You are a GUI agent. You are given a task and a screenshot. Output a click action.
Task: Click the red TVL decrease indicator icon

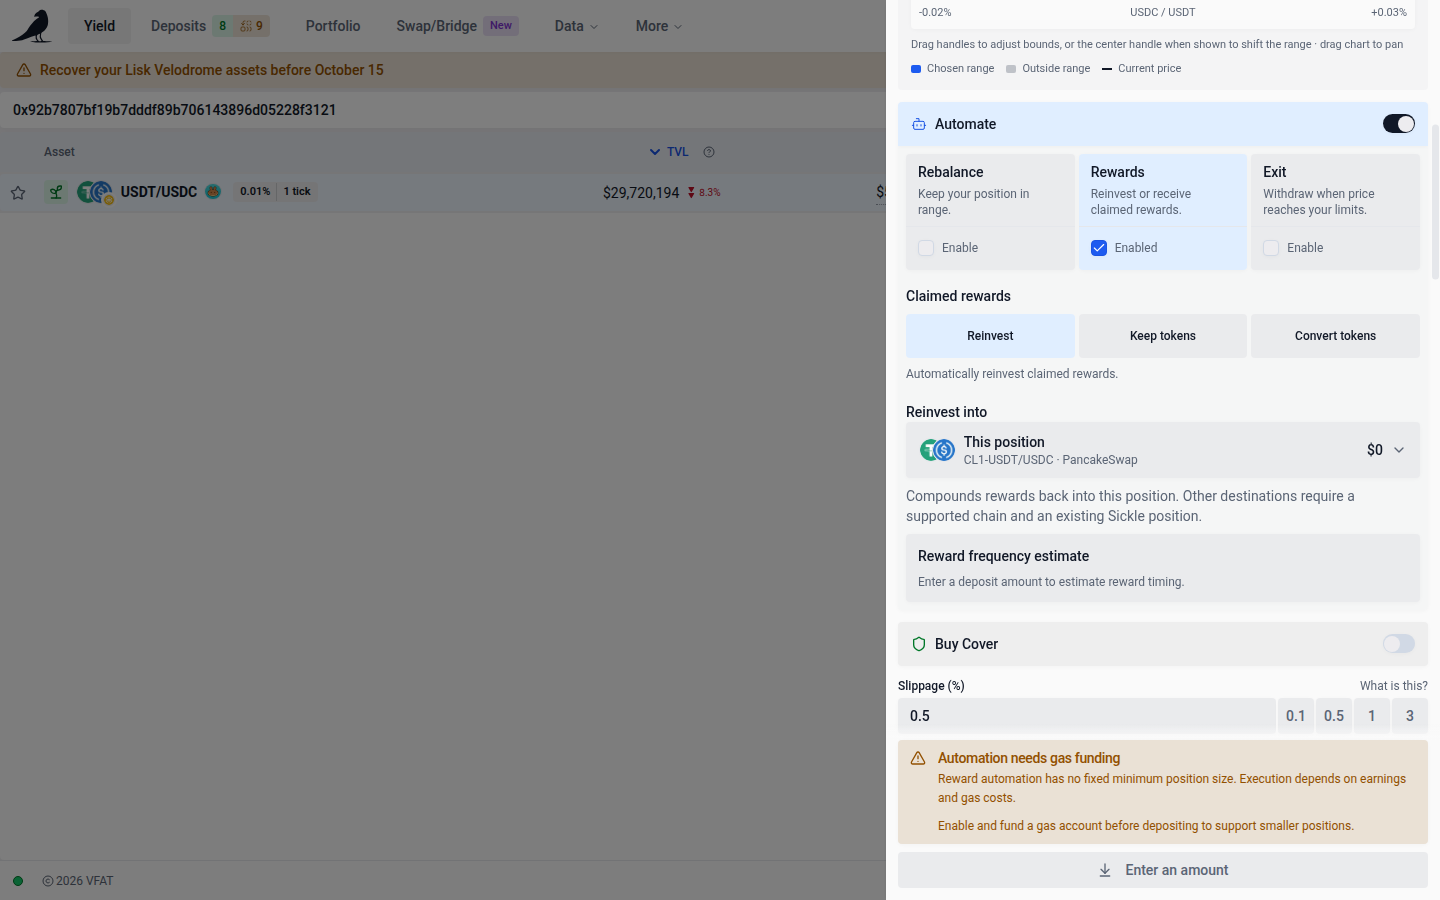[691, 192]
